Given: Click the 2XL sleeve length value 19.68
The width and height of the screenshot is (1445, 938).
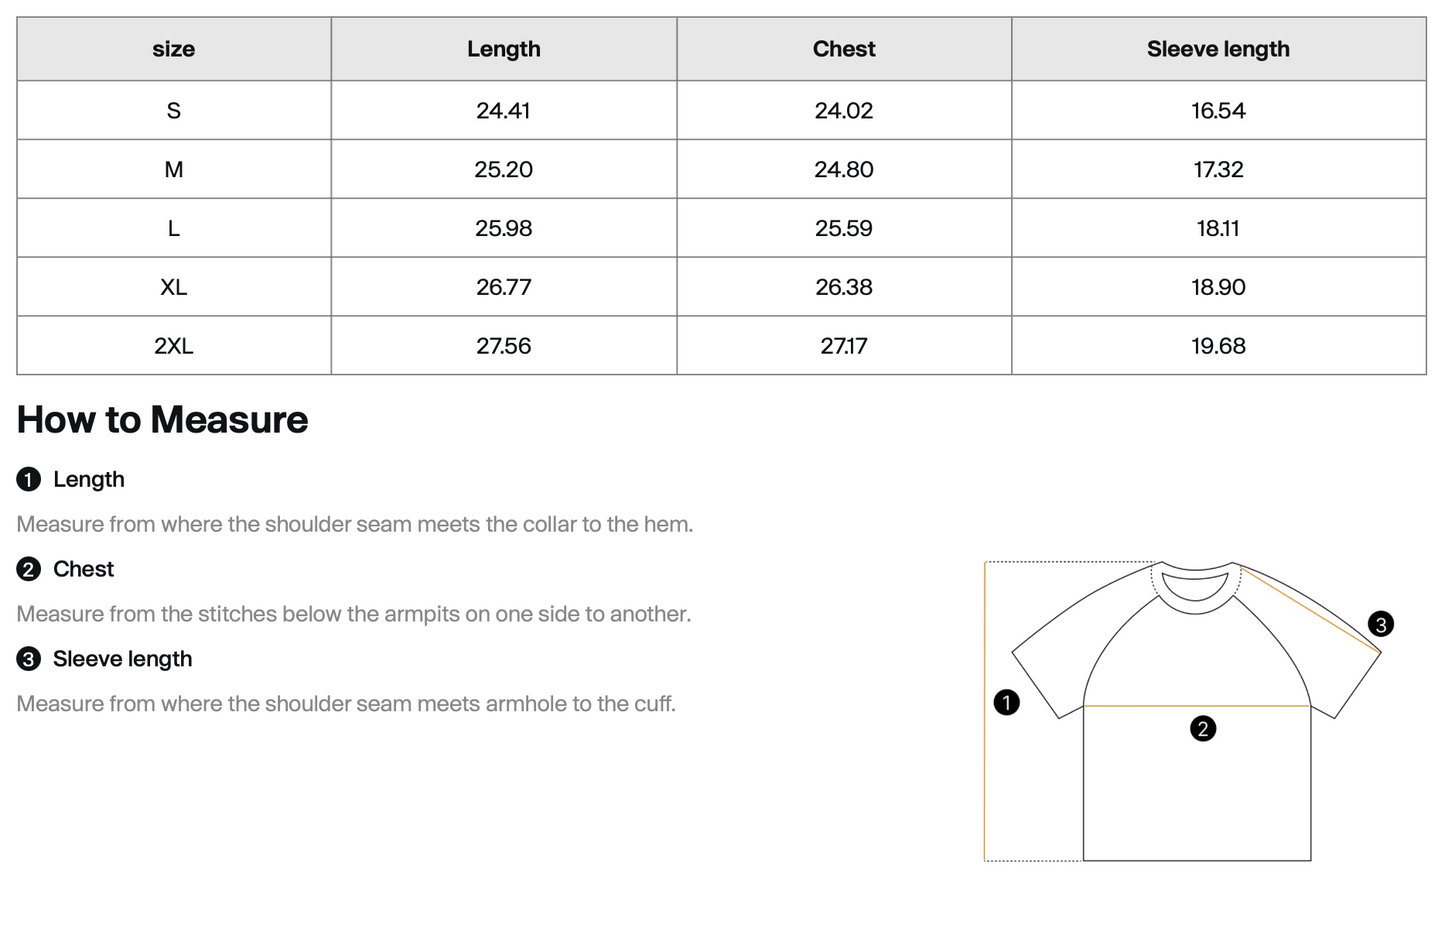Looking at the screenshot, I should coord(1218,347).
